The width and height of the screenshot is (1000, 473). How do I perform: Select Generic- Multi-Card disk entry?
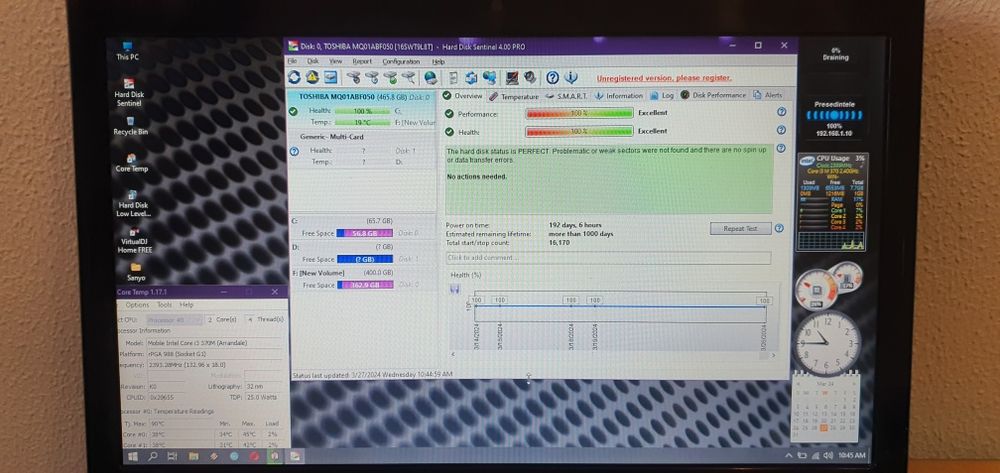[362, 149]
